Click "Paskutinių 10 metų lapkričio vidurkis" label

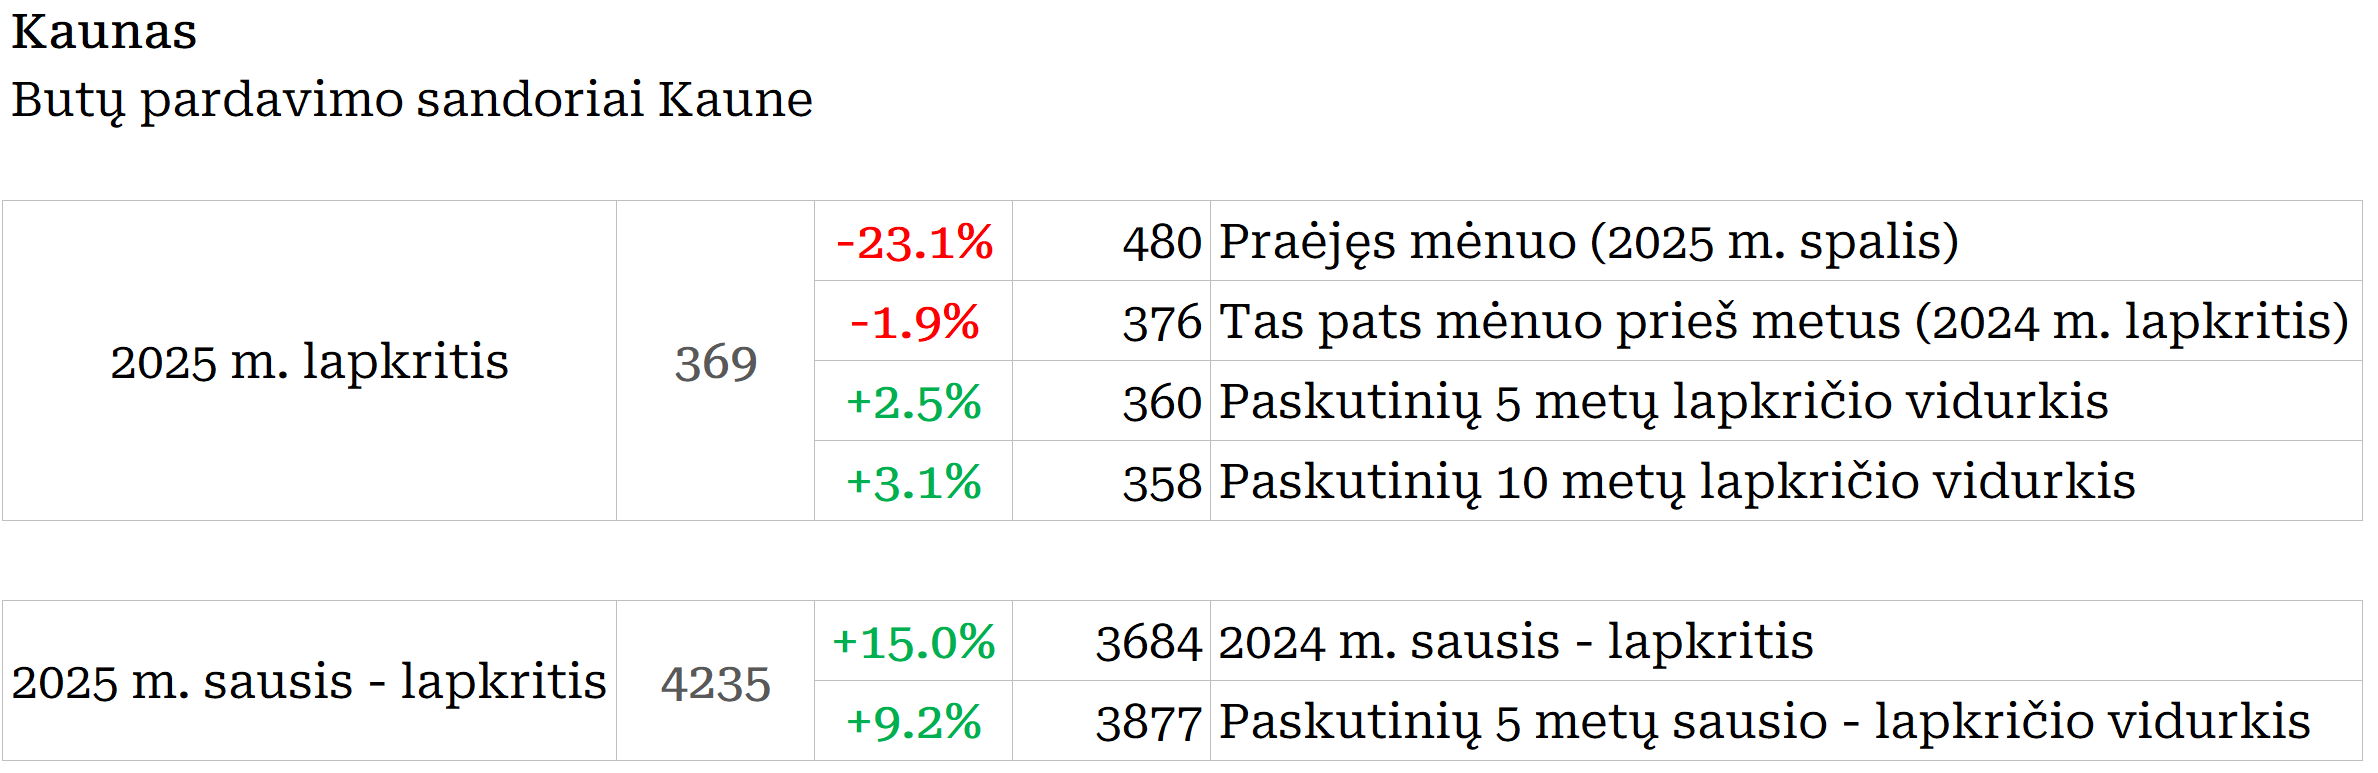pos(1677,482)
